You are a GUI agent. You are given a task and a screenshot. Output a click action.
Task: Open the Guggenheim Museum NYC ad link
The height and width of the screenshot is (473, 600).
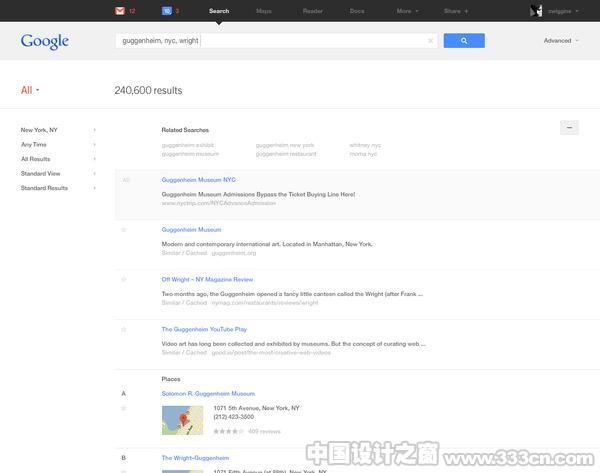point(199,180)
